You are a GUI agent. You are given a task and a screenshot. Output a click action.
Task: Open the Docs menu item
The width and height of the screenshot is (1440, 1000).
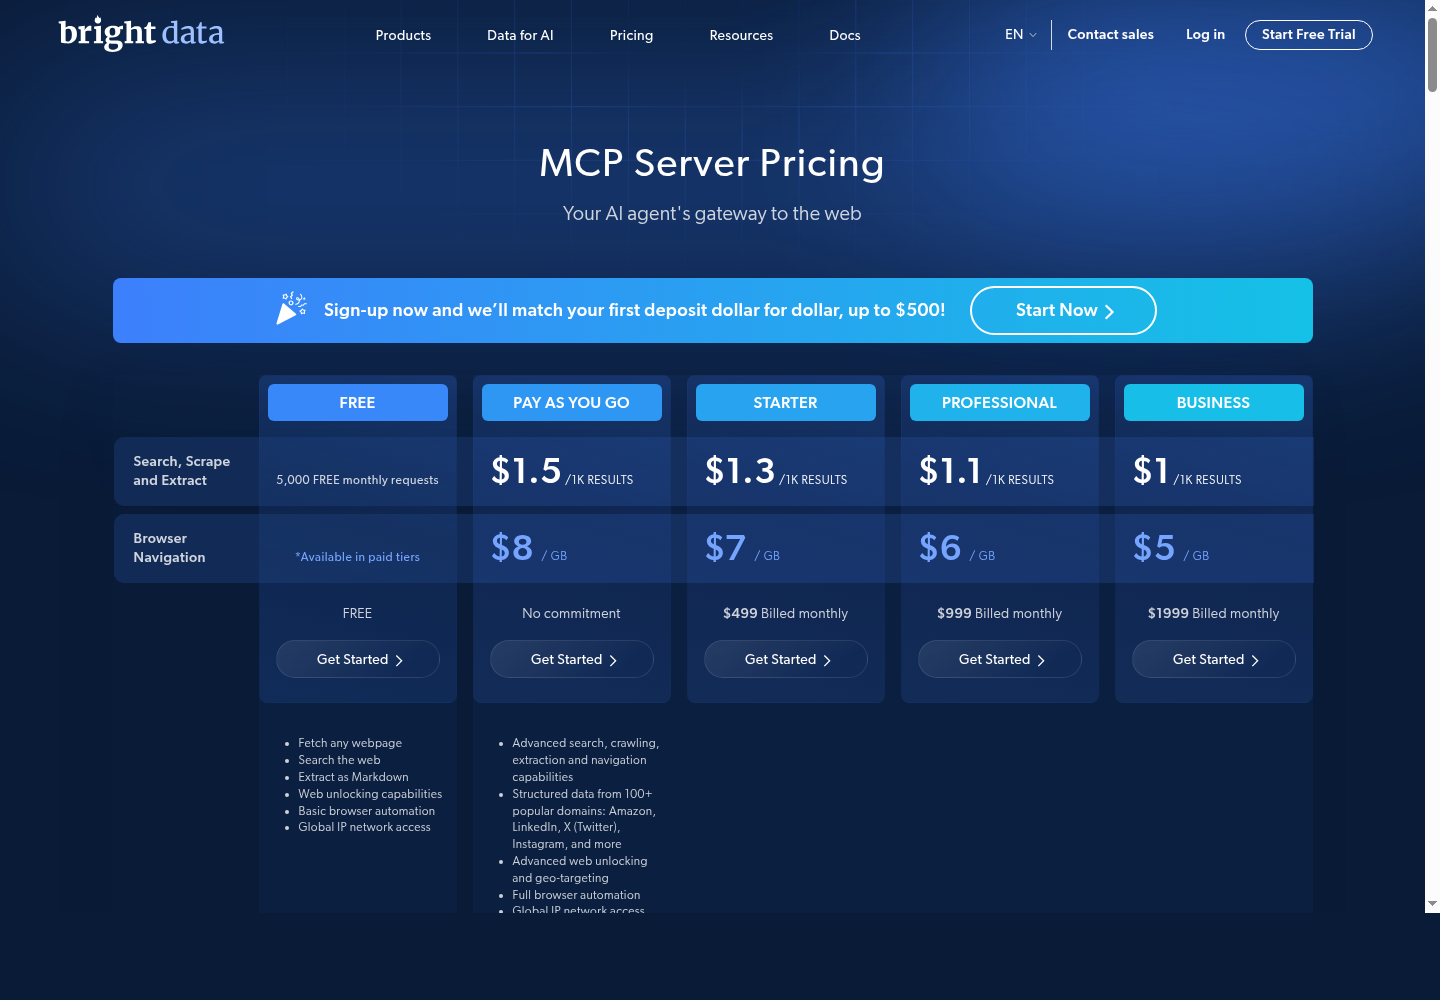coord(845,35)
